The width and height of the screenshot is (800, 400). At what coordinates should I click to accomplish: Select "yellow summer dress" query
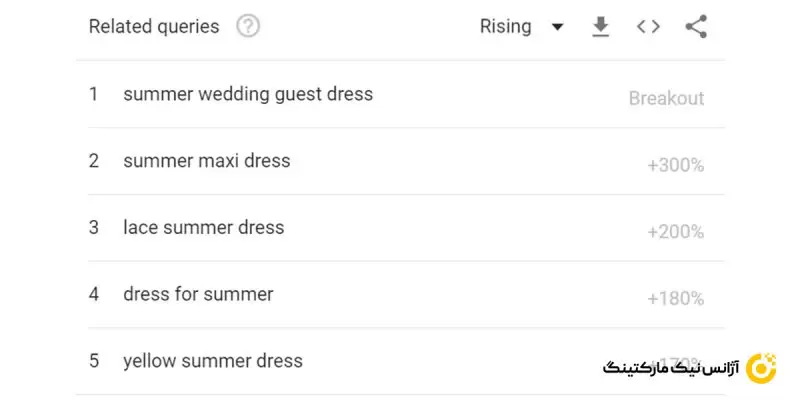[x=212, y=361]
